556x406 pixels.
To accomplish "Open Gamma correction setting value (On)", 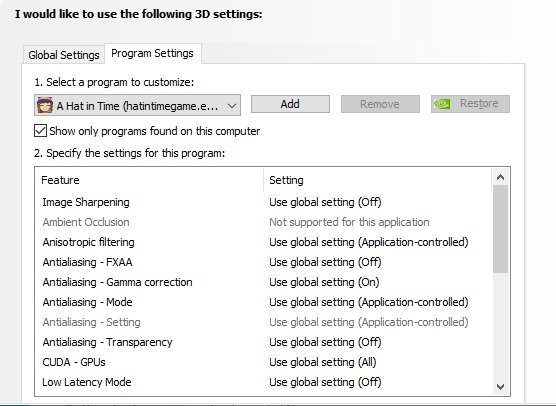I will 324,282.
